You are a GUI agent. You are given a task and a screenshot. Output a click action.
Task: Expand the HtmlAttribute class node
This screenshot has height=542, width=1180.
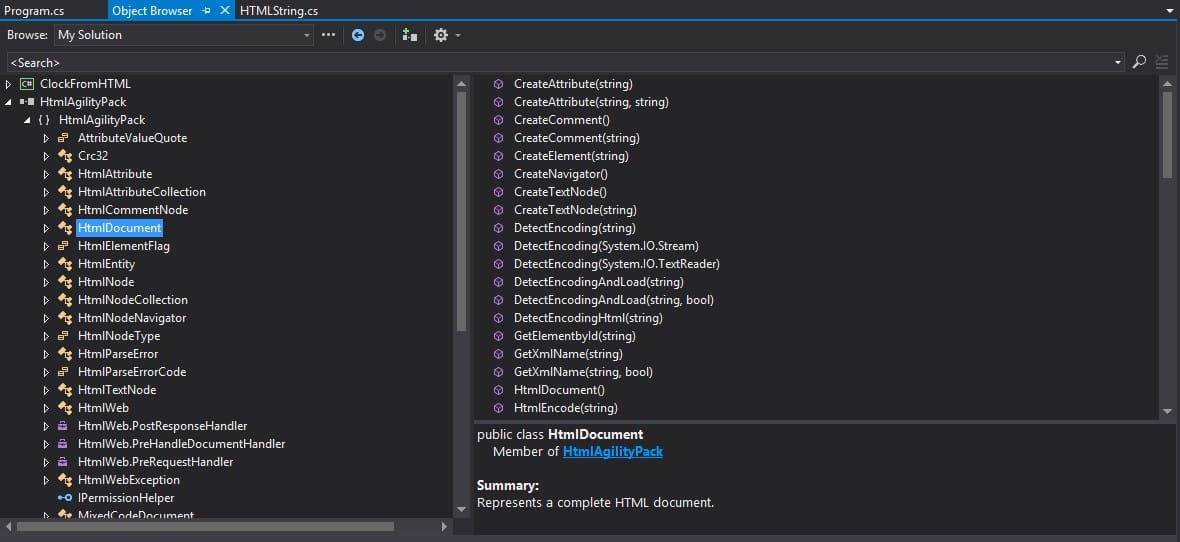46,174
